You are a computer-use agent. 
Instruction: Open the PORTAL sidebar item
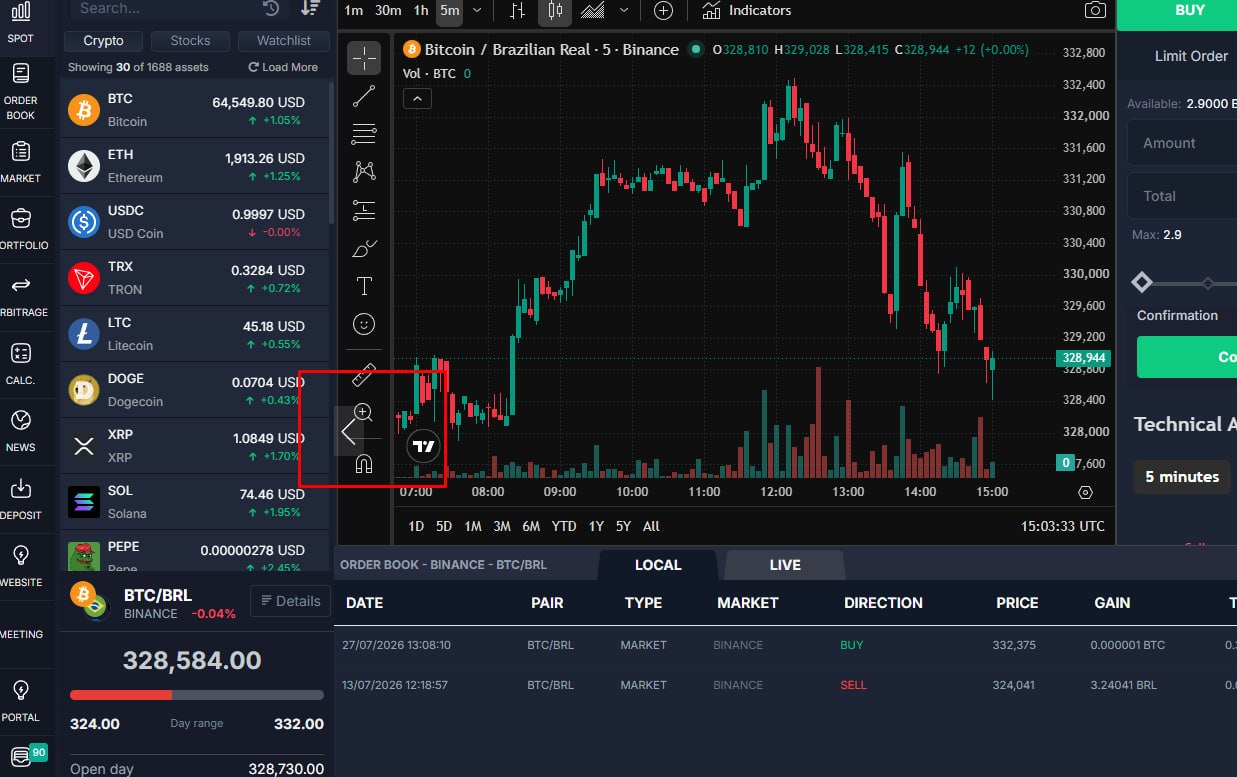[20, 700]
